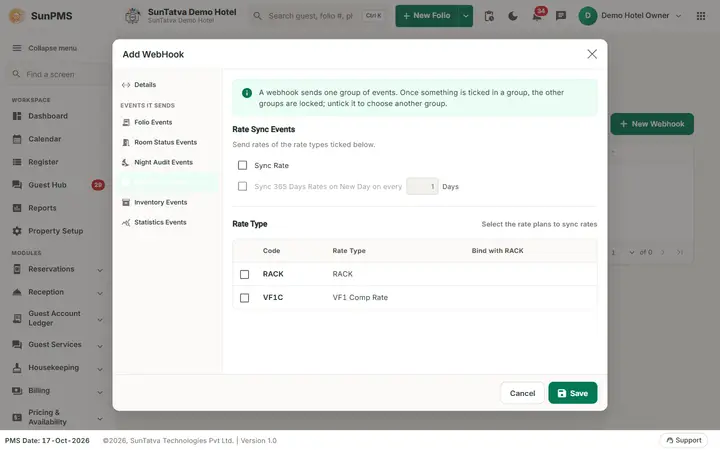Click the 'PMS Date: 17-Oct-2026' status text
The image size is (720, 450).
47,440
